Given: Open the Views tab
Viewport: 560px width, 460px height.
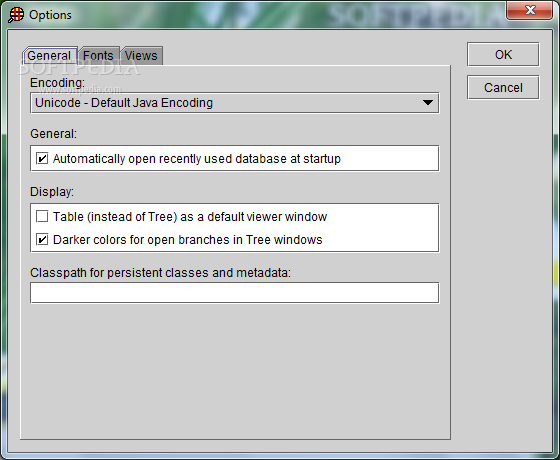Looking at the screenshot, I should click(x=141, y=56).
